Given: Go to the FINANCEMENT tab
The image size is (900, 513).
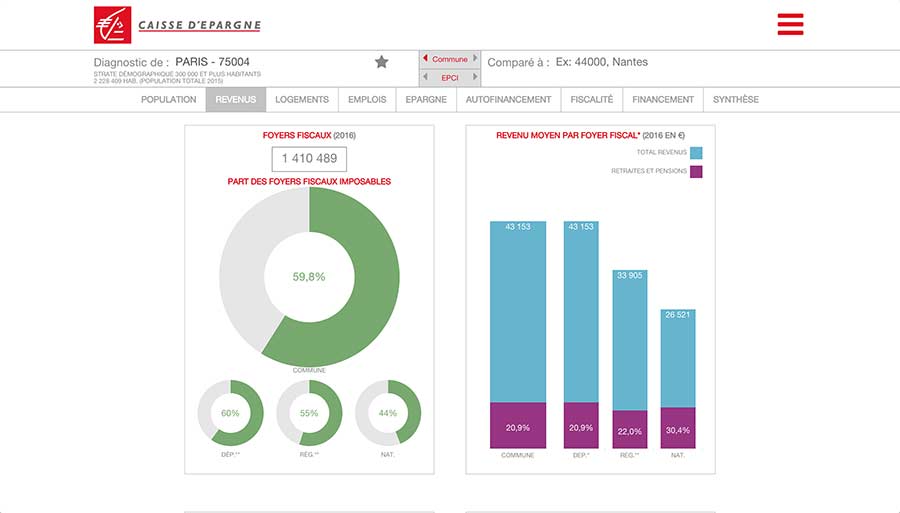Looking at the screenshot, I should [663, 99].
